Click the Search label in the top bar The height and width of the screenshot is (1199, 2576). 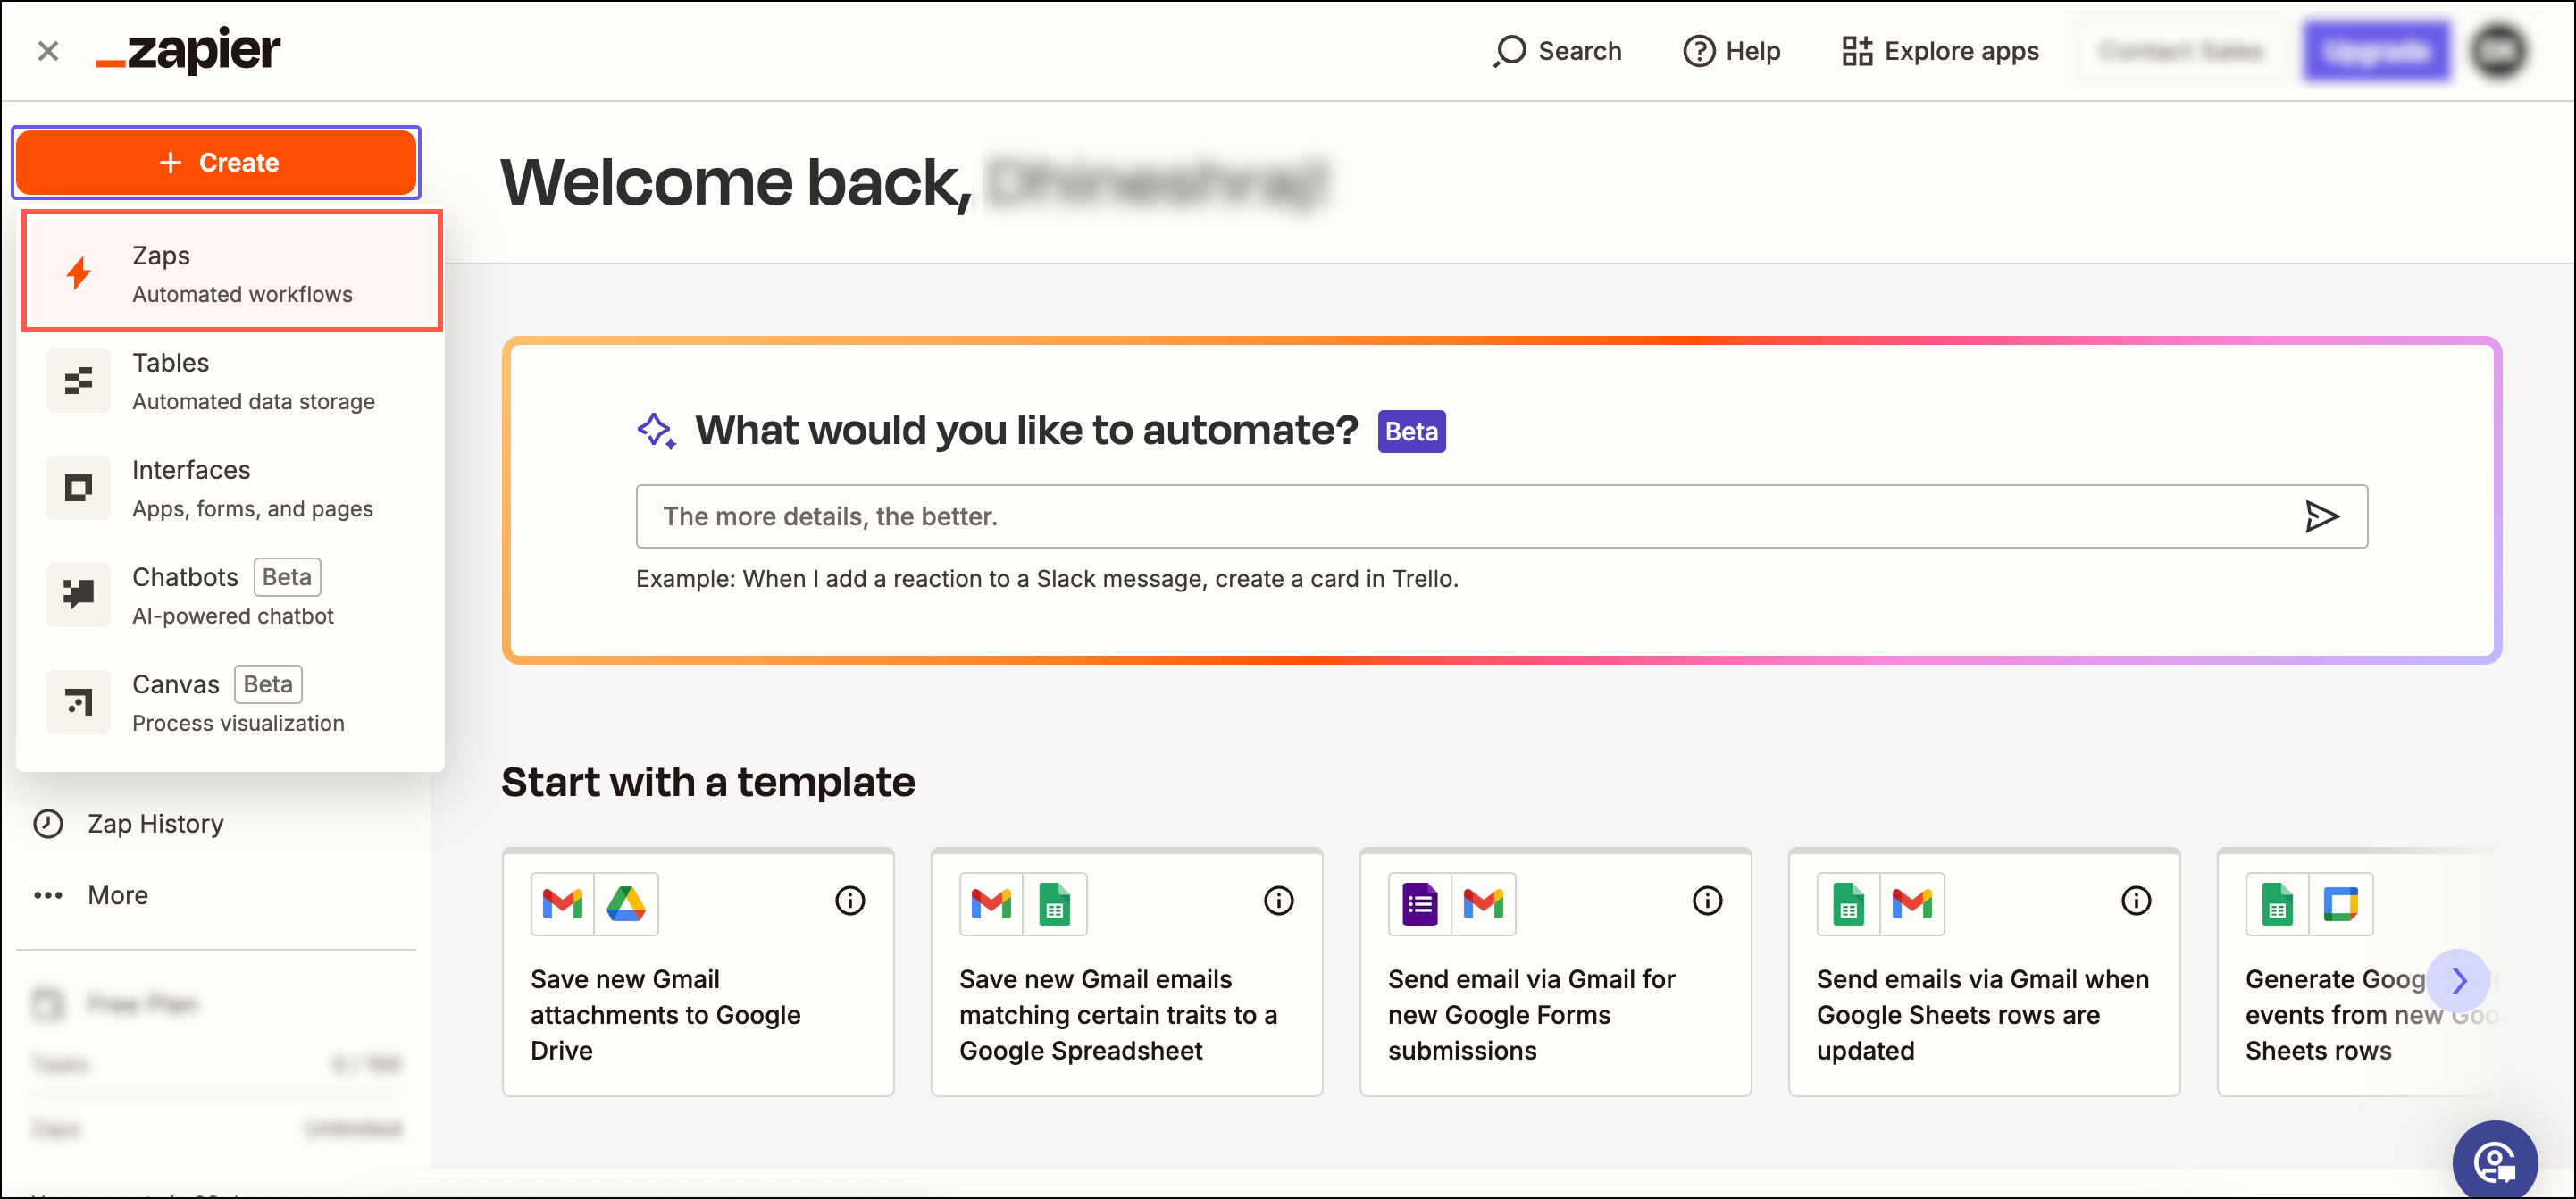pos(1579,51)
